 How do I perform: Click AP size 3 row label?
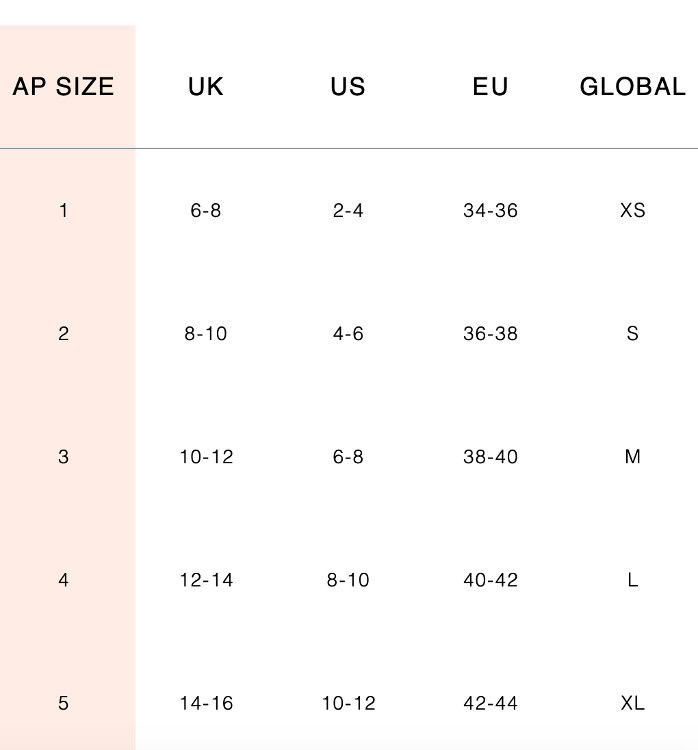[63, 457]
